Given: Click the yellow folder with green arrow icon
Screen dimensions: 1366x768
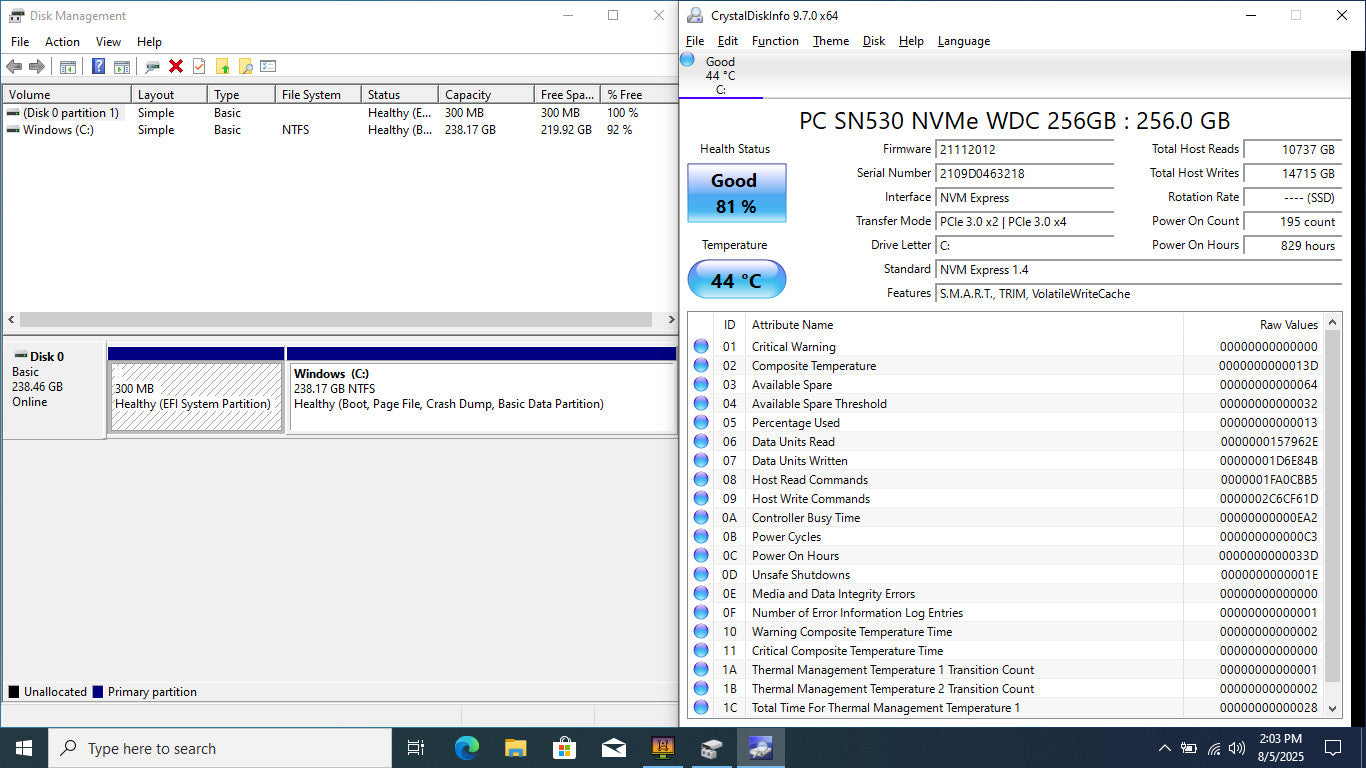Looking at the screenshot, I should [x=222, y=67].
